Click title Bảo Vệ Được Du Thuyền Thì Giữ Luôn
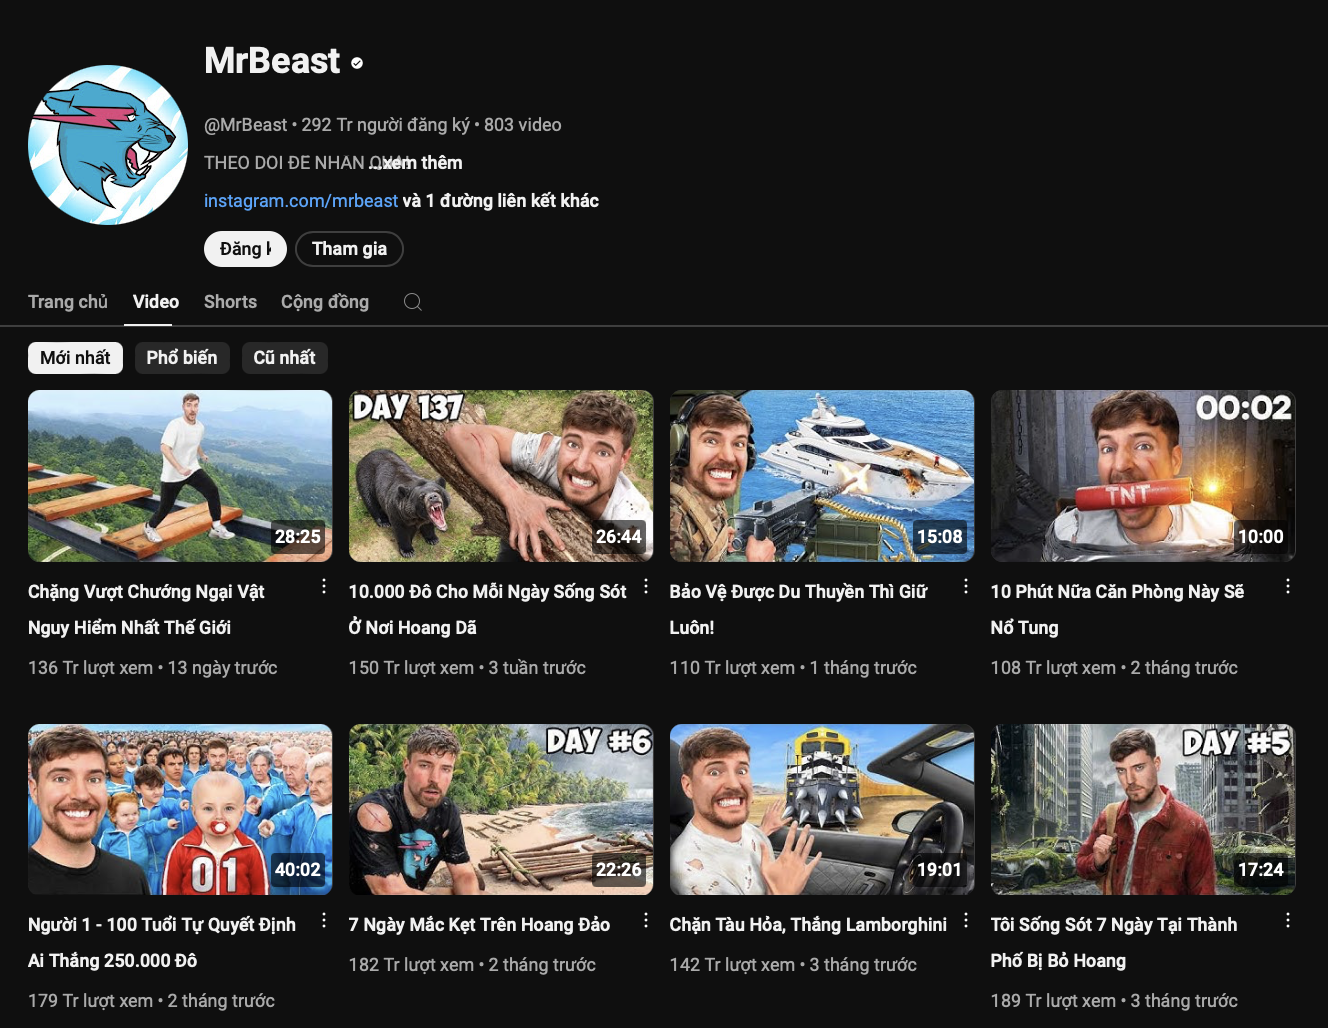 tap(798, 610)
